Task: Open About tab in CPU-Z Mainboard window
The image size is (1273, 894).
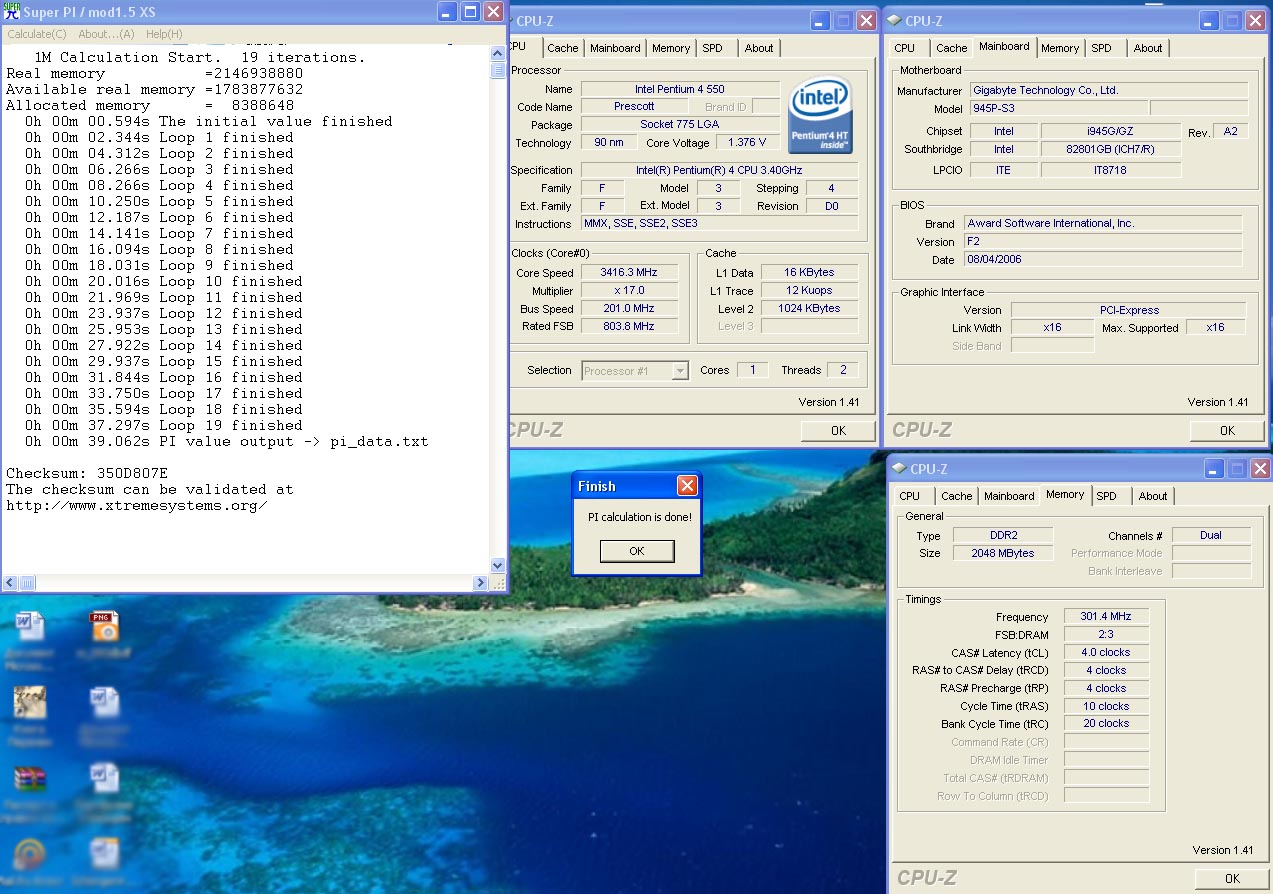Action: (1148, 48)
